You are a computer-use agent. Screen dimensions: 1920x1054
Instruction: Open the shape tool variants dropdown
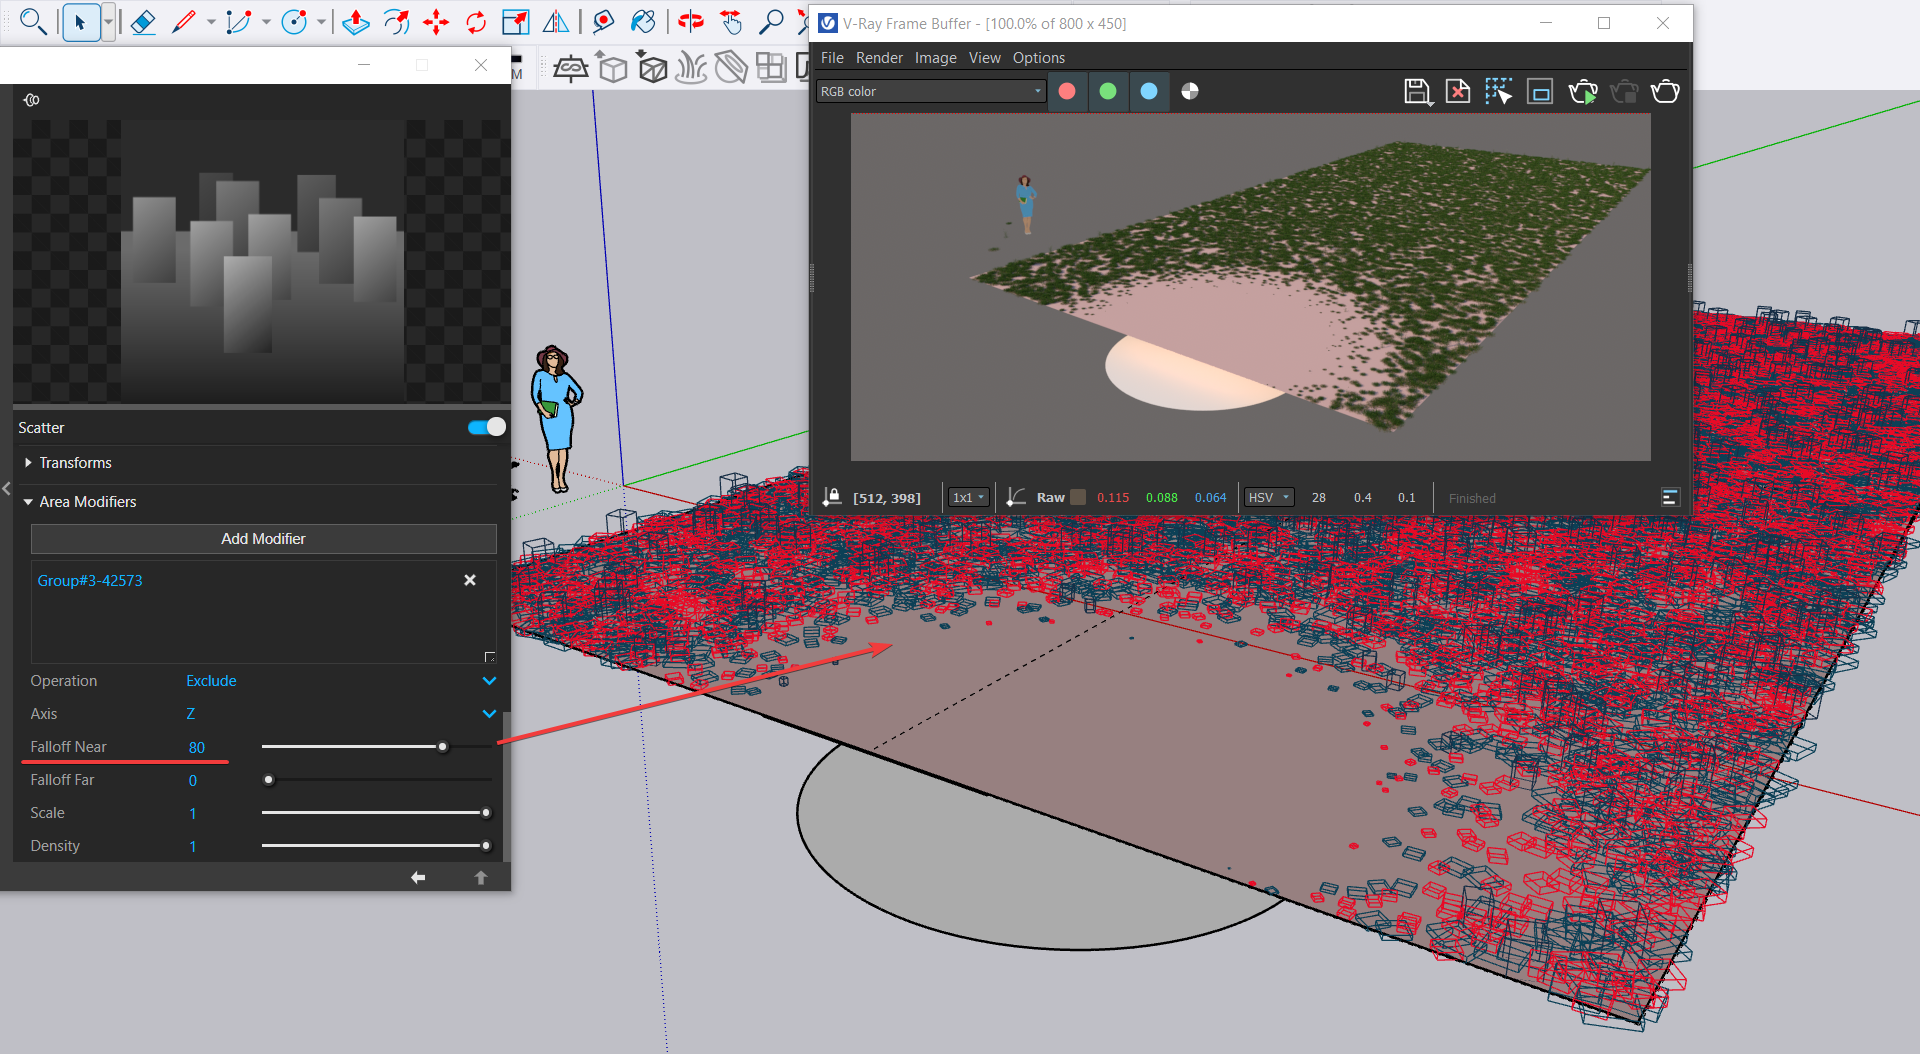[321, 22]
